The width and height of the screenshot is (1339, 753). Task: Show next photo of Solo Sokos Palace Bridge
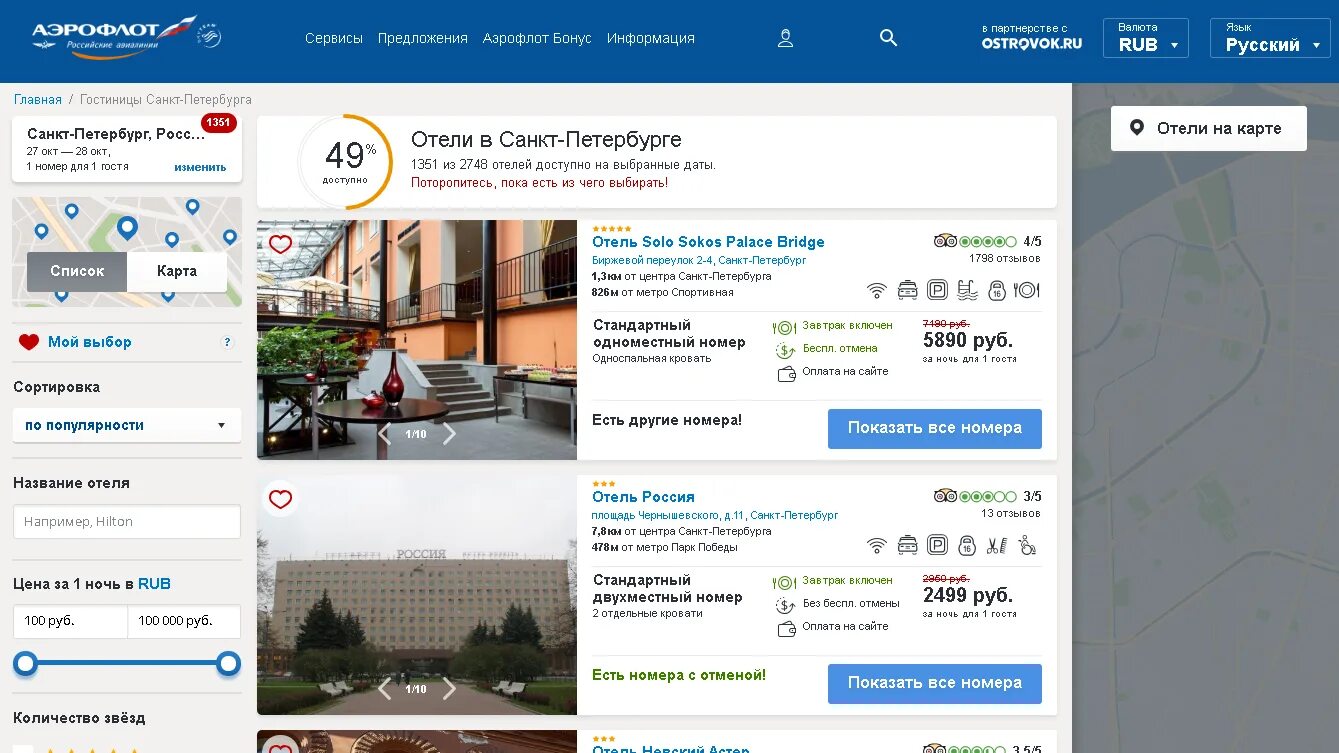449,433
